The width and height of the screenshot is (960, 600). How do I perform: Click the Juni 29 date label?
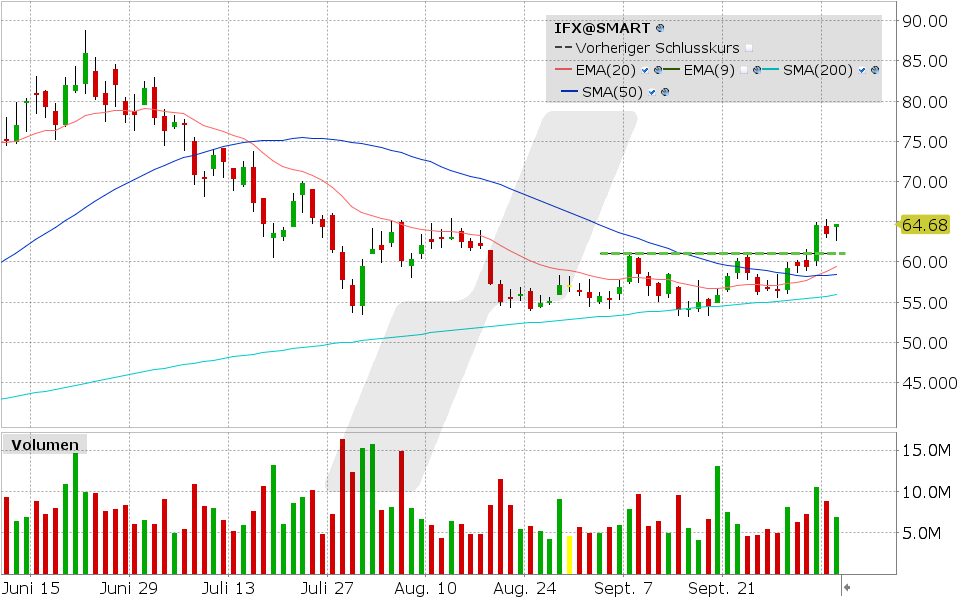pos(129,588)
